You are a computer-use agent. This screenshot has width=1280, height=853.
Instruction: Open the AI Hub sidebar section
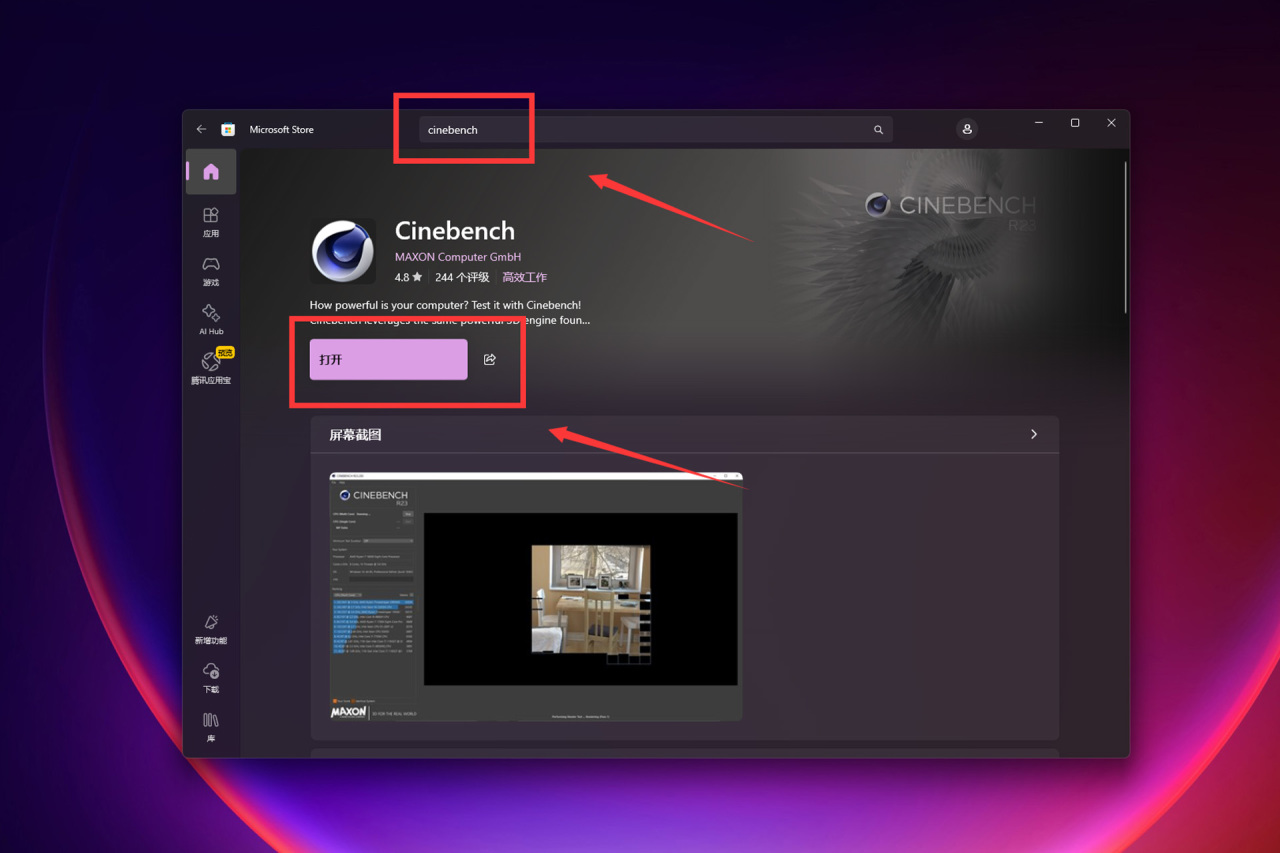coord(211,320)
